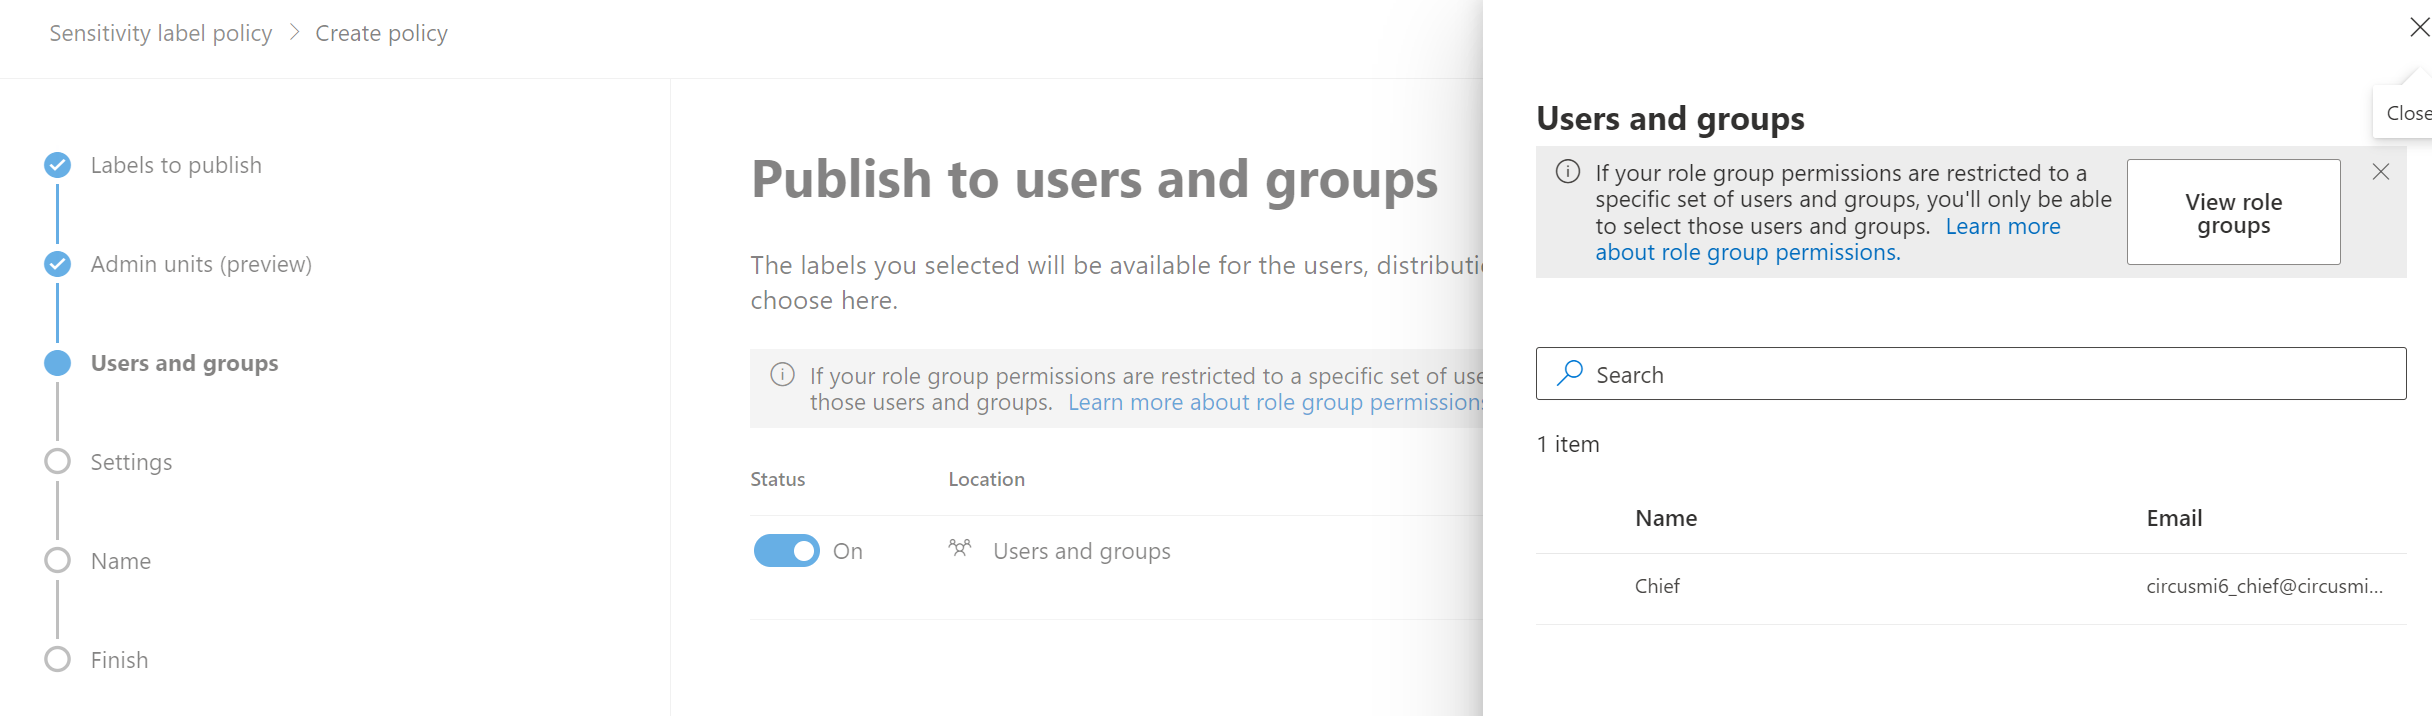Viewport: 2432px width, 716px height.
Task: Click the Settings step circle icon
Action: coord(58,461)
